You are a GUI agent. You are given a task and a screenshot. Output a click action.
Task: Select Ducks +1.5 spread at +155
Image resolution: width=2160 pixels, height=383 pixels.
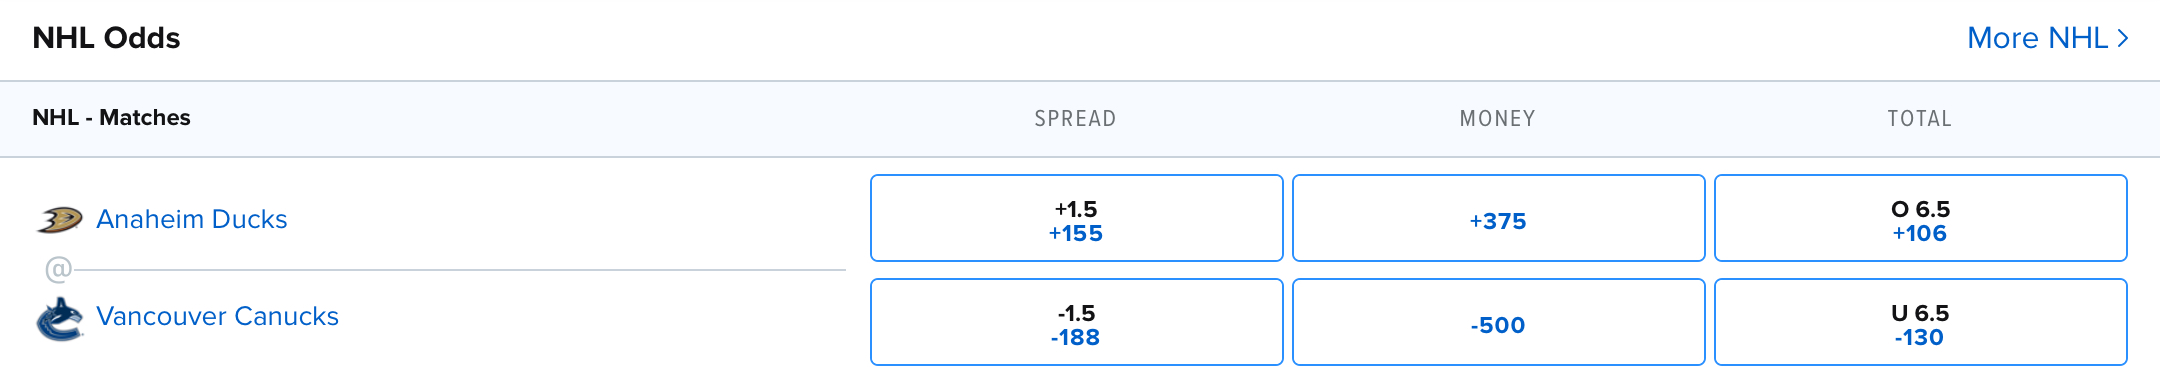point(1076,218)
